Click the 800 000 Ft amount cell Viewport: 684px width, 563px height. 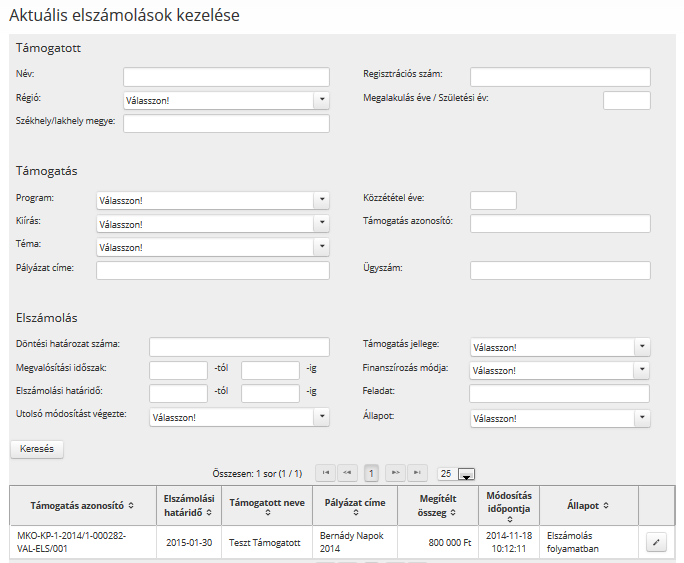(438, 542)
